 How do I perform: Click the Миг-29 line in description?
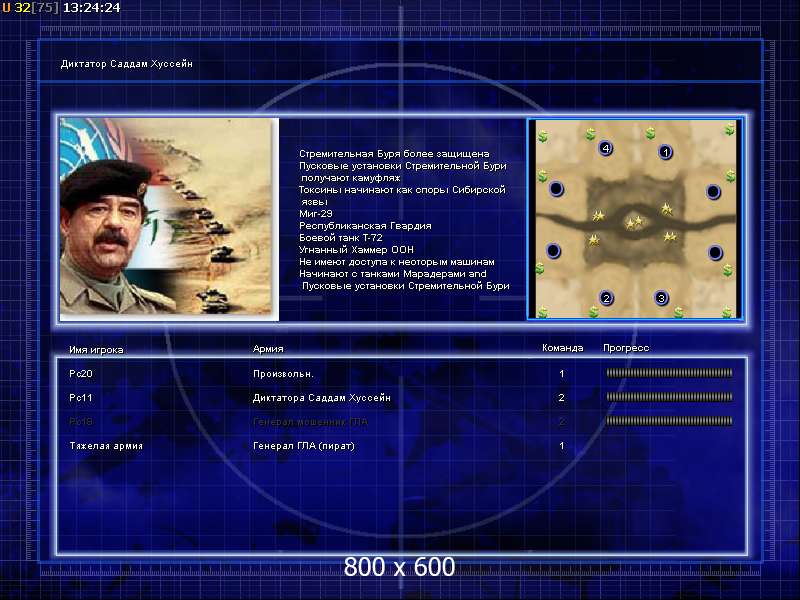click(316, 214)
